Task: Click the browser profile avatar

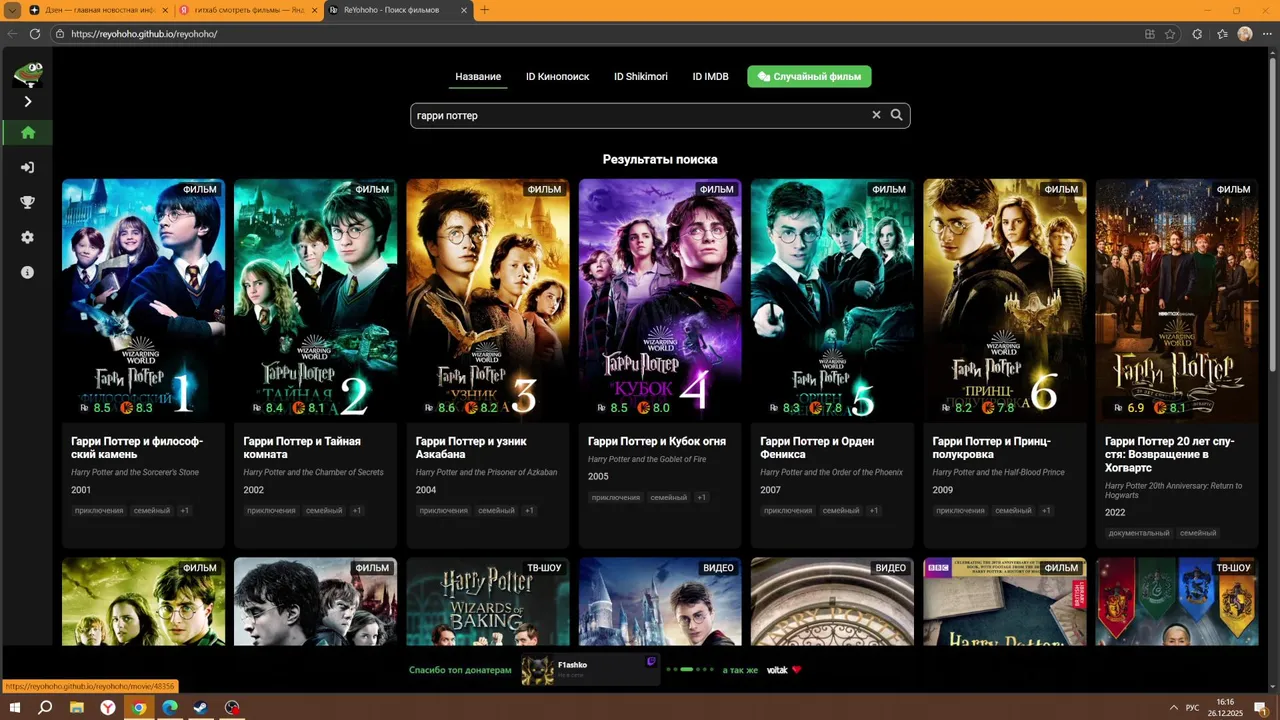Action: (1245, 34)
